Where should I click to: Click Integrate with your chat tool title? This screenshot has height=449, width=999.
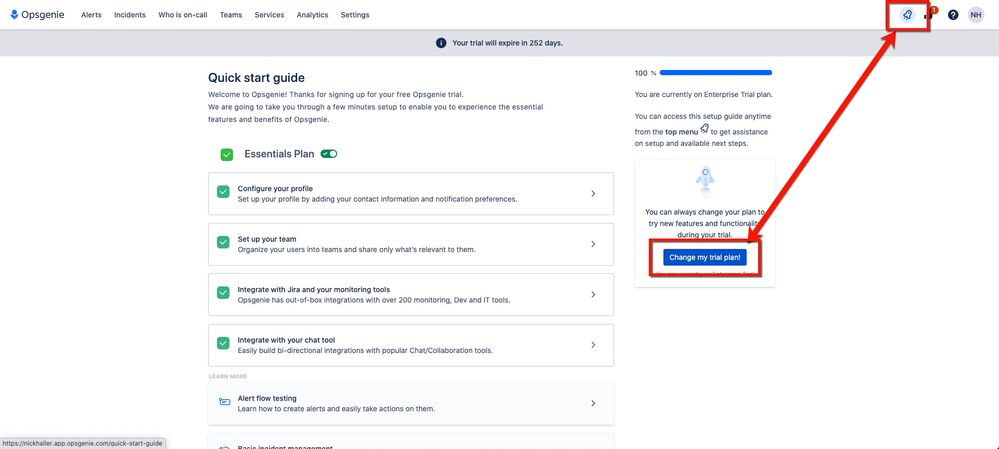pyautogui.click(x=287, y=340)
